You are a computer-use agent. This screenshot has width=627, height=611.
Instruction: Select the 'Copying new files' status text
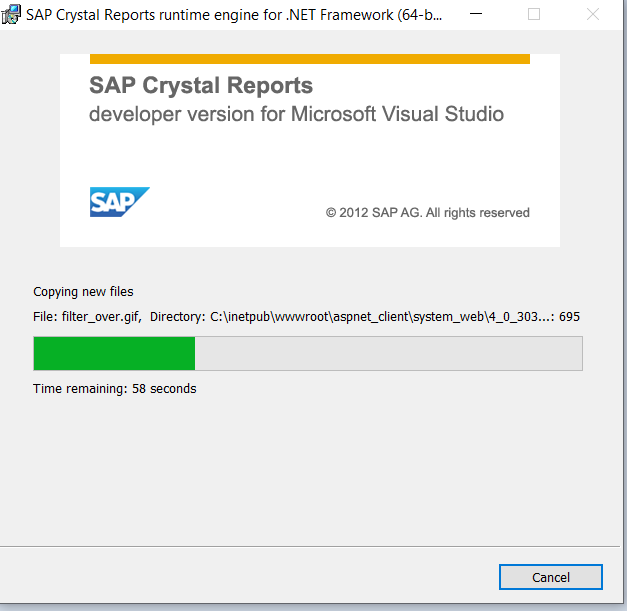(x=83, y=292)
